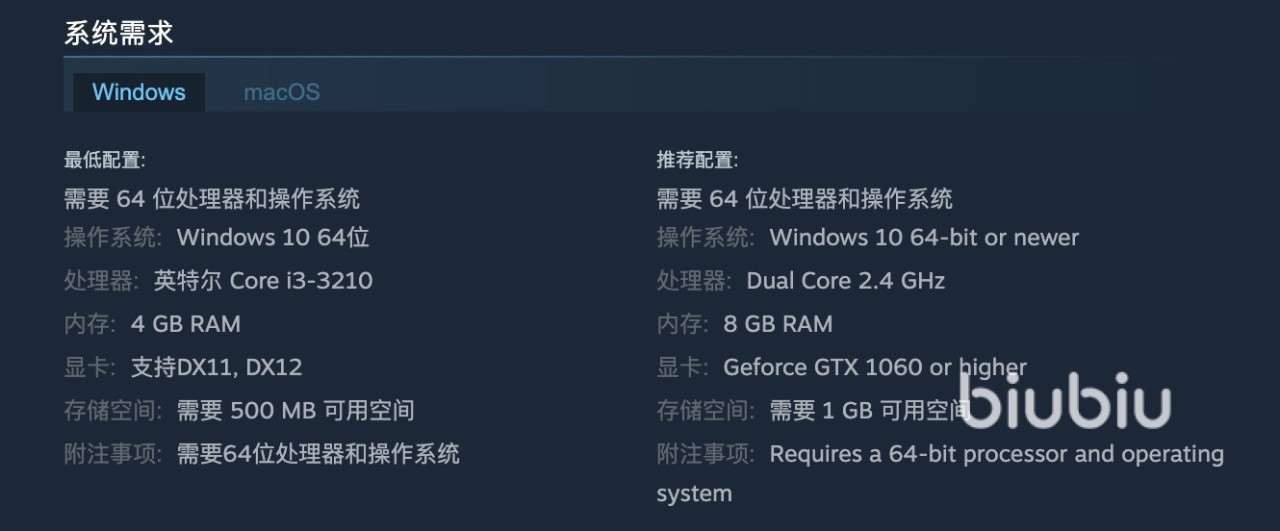Click the 8 GB RAM memory value
The height and width of the screenshot is (531, 1280).
(778, 324)
